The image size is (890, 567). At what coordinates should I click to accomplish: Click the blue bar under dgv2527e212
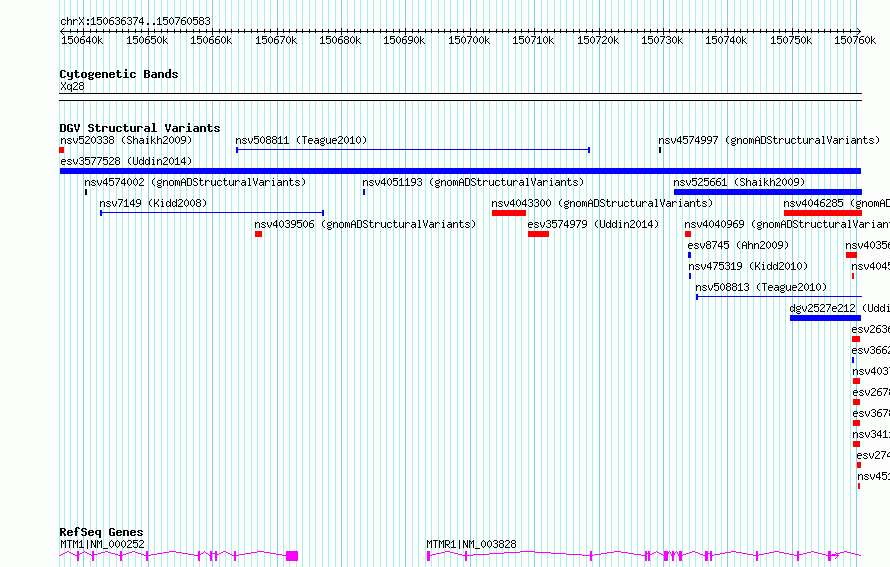(x=826, y=318)
